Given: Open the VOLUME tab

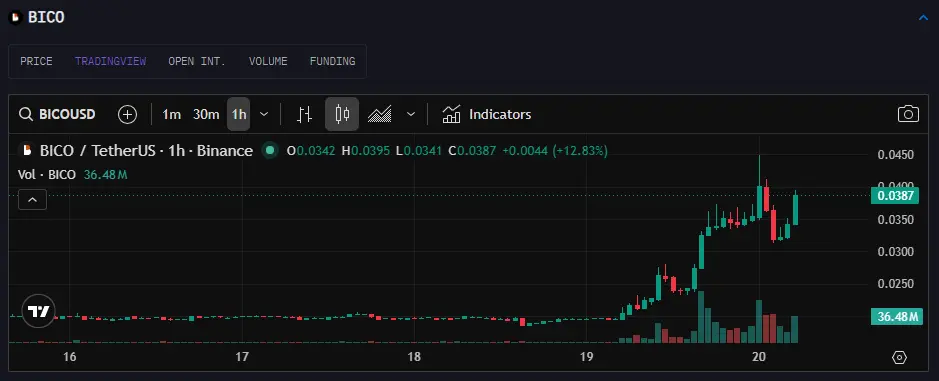Looking at the screenshot, I should [268, 61].
